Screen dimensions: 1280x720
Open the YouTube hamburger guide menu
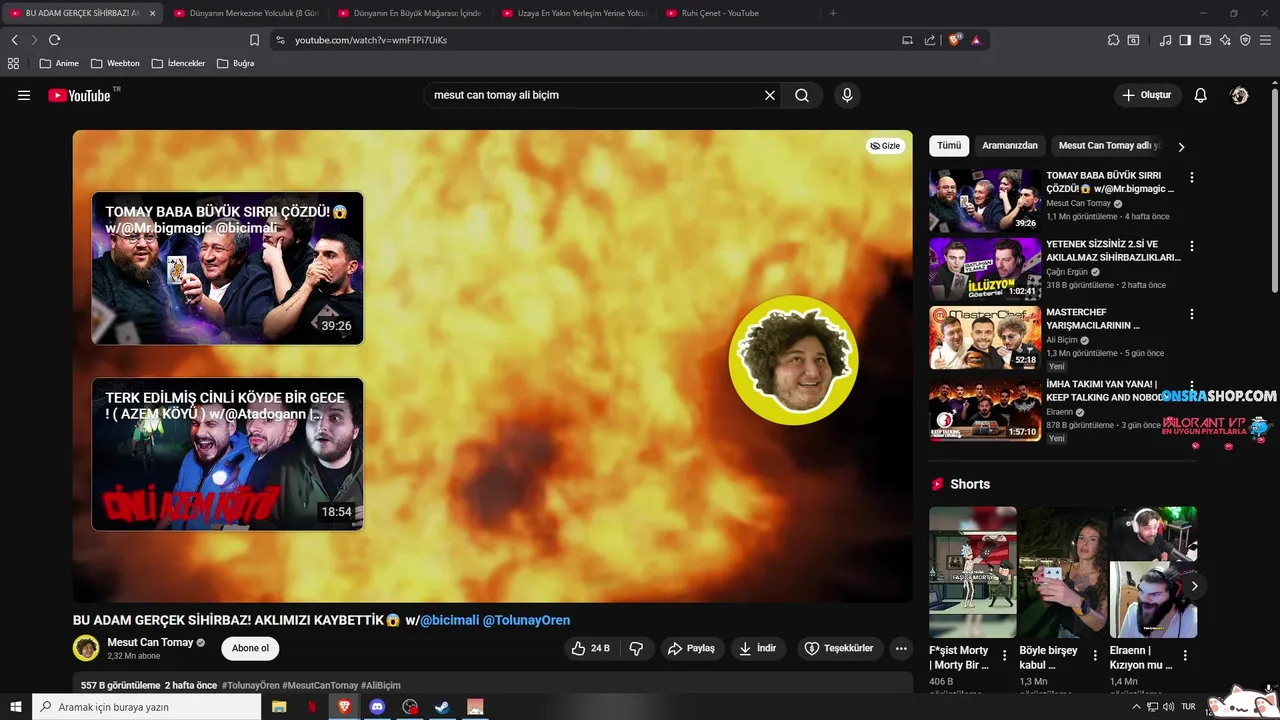coord(24,95)
